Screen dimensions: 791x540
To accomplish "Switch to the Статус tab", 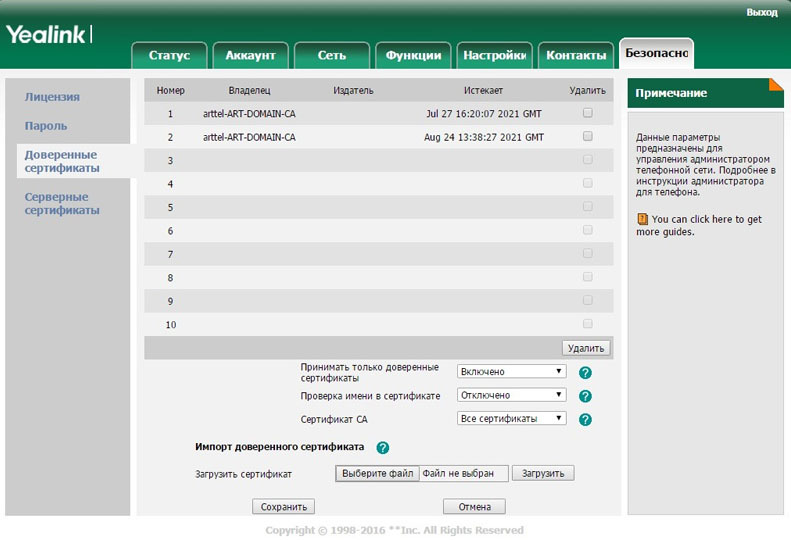I will pyautogui.click(x=169, y=55).
